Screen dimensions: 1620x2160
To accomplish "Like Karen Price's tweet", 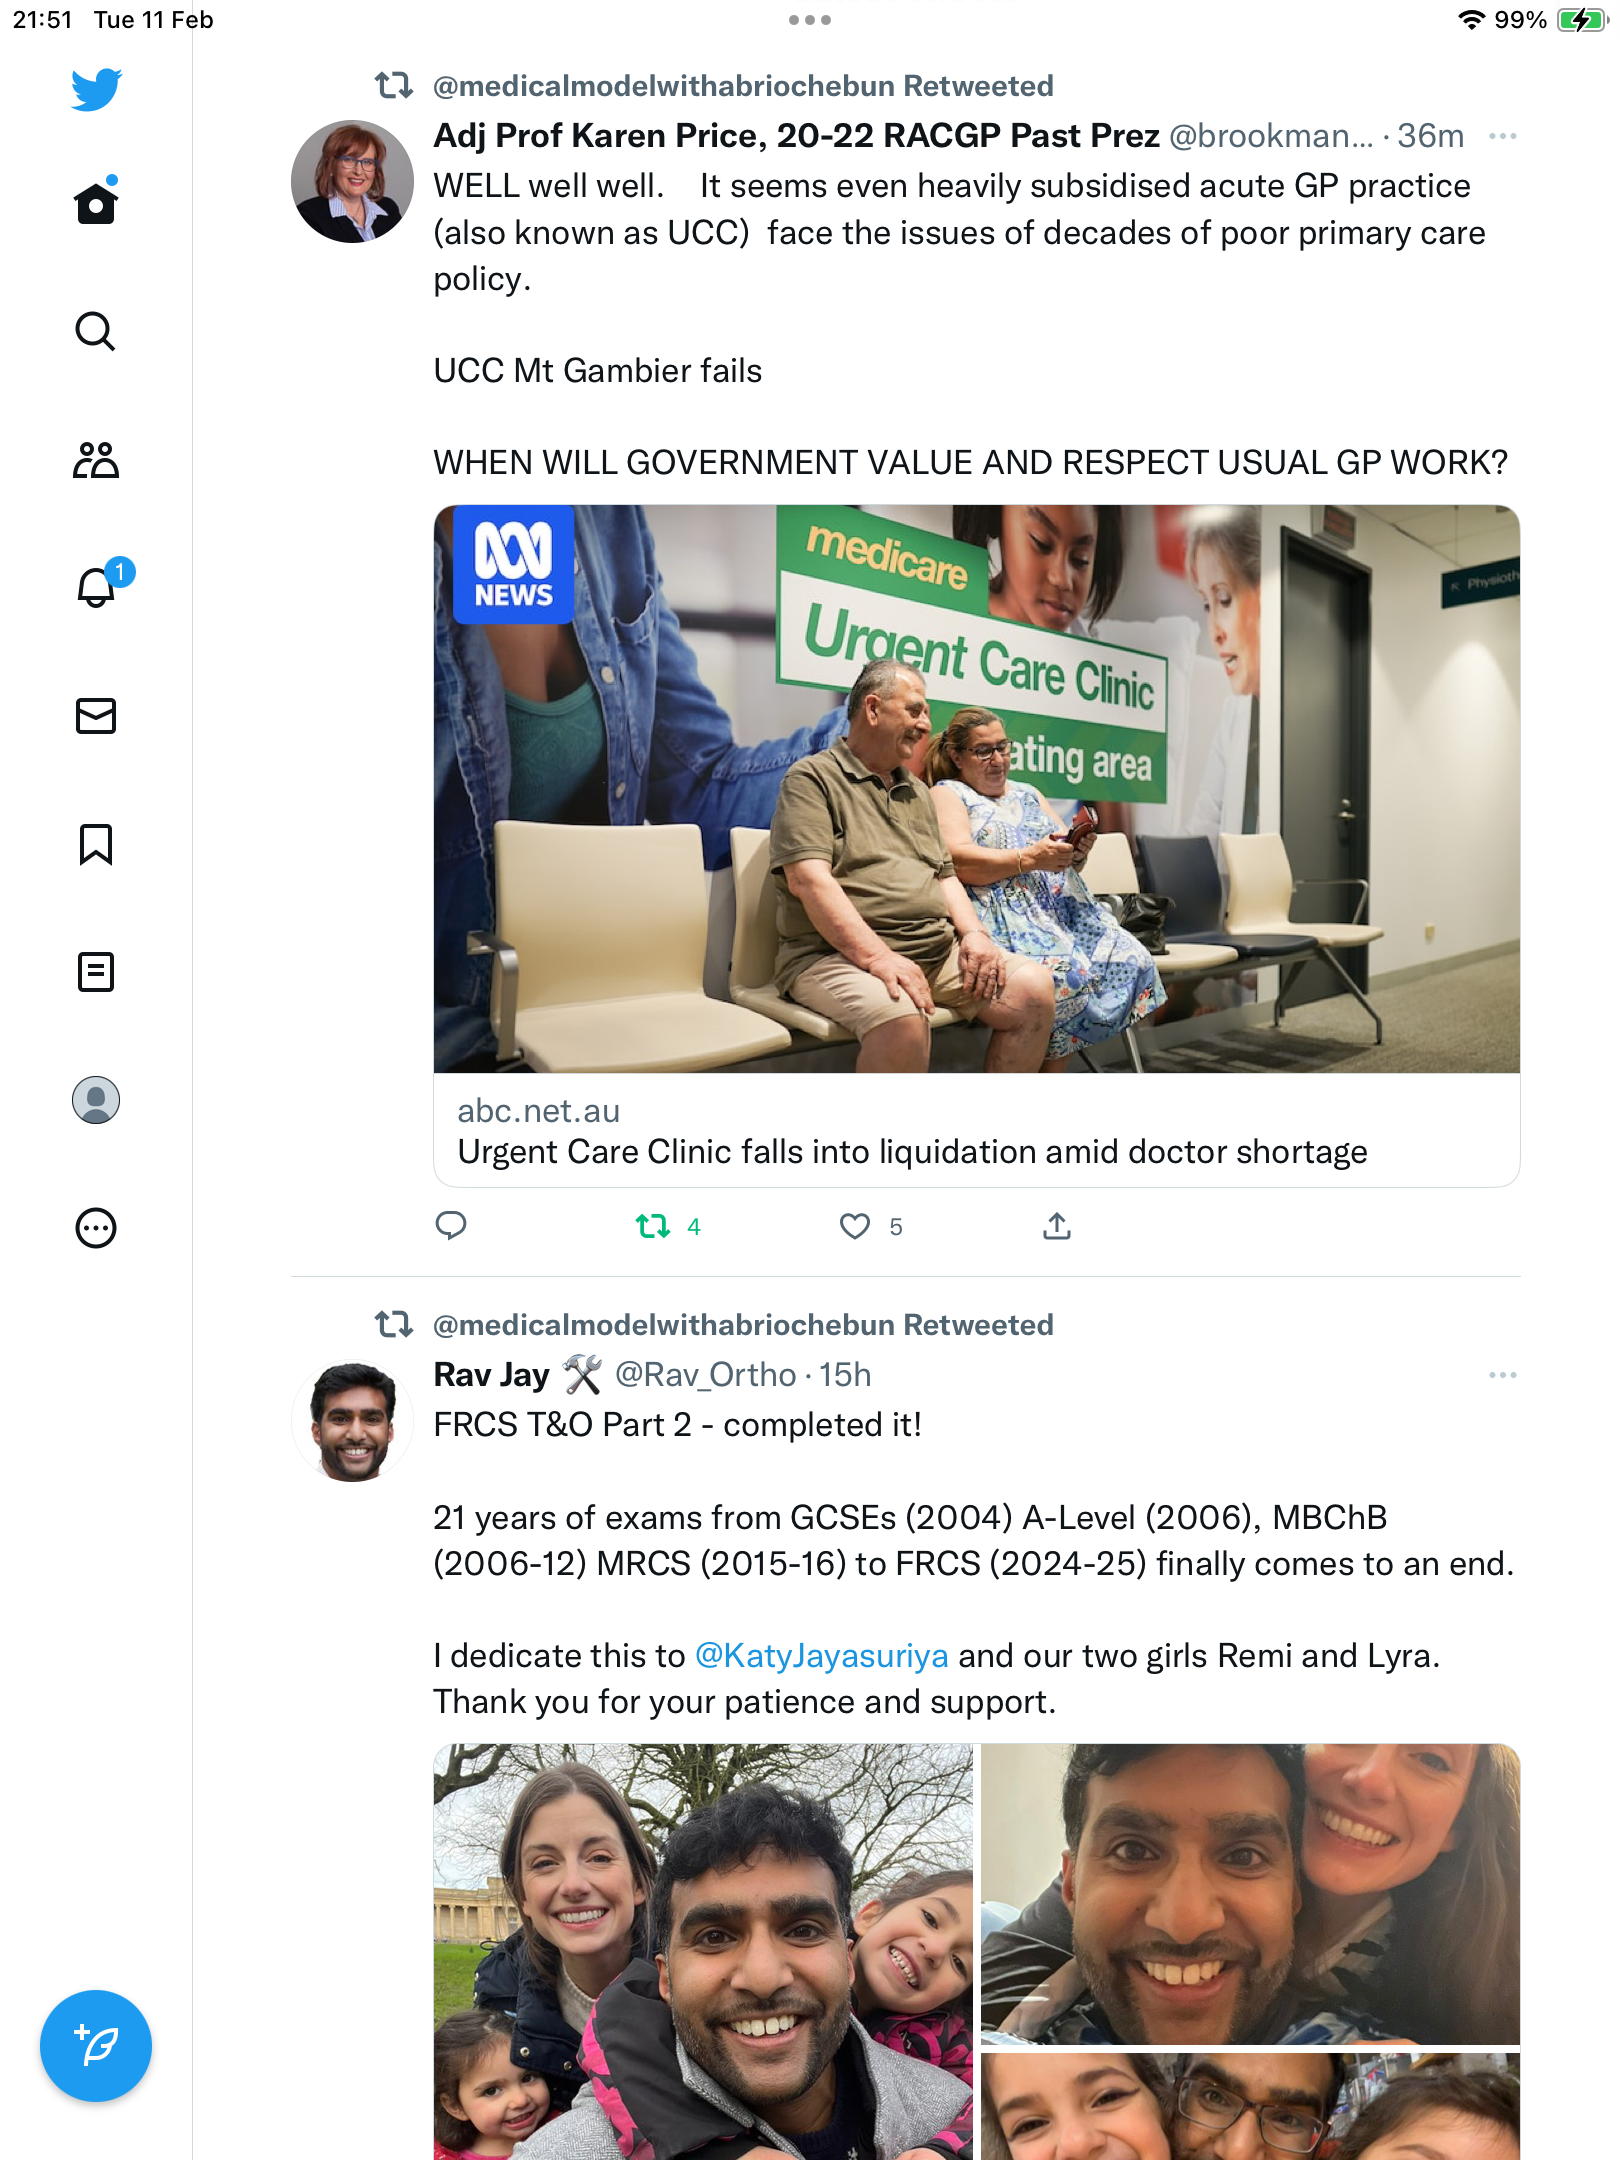I will [x=855, y=1226].
